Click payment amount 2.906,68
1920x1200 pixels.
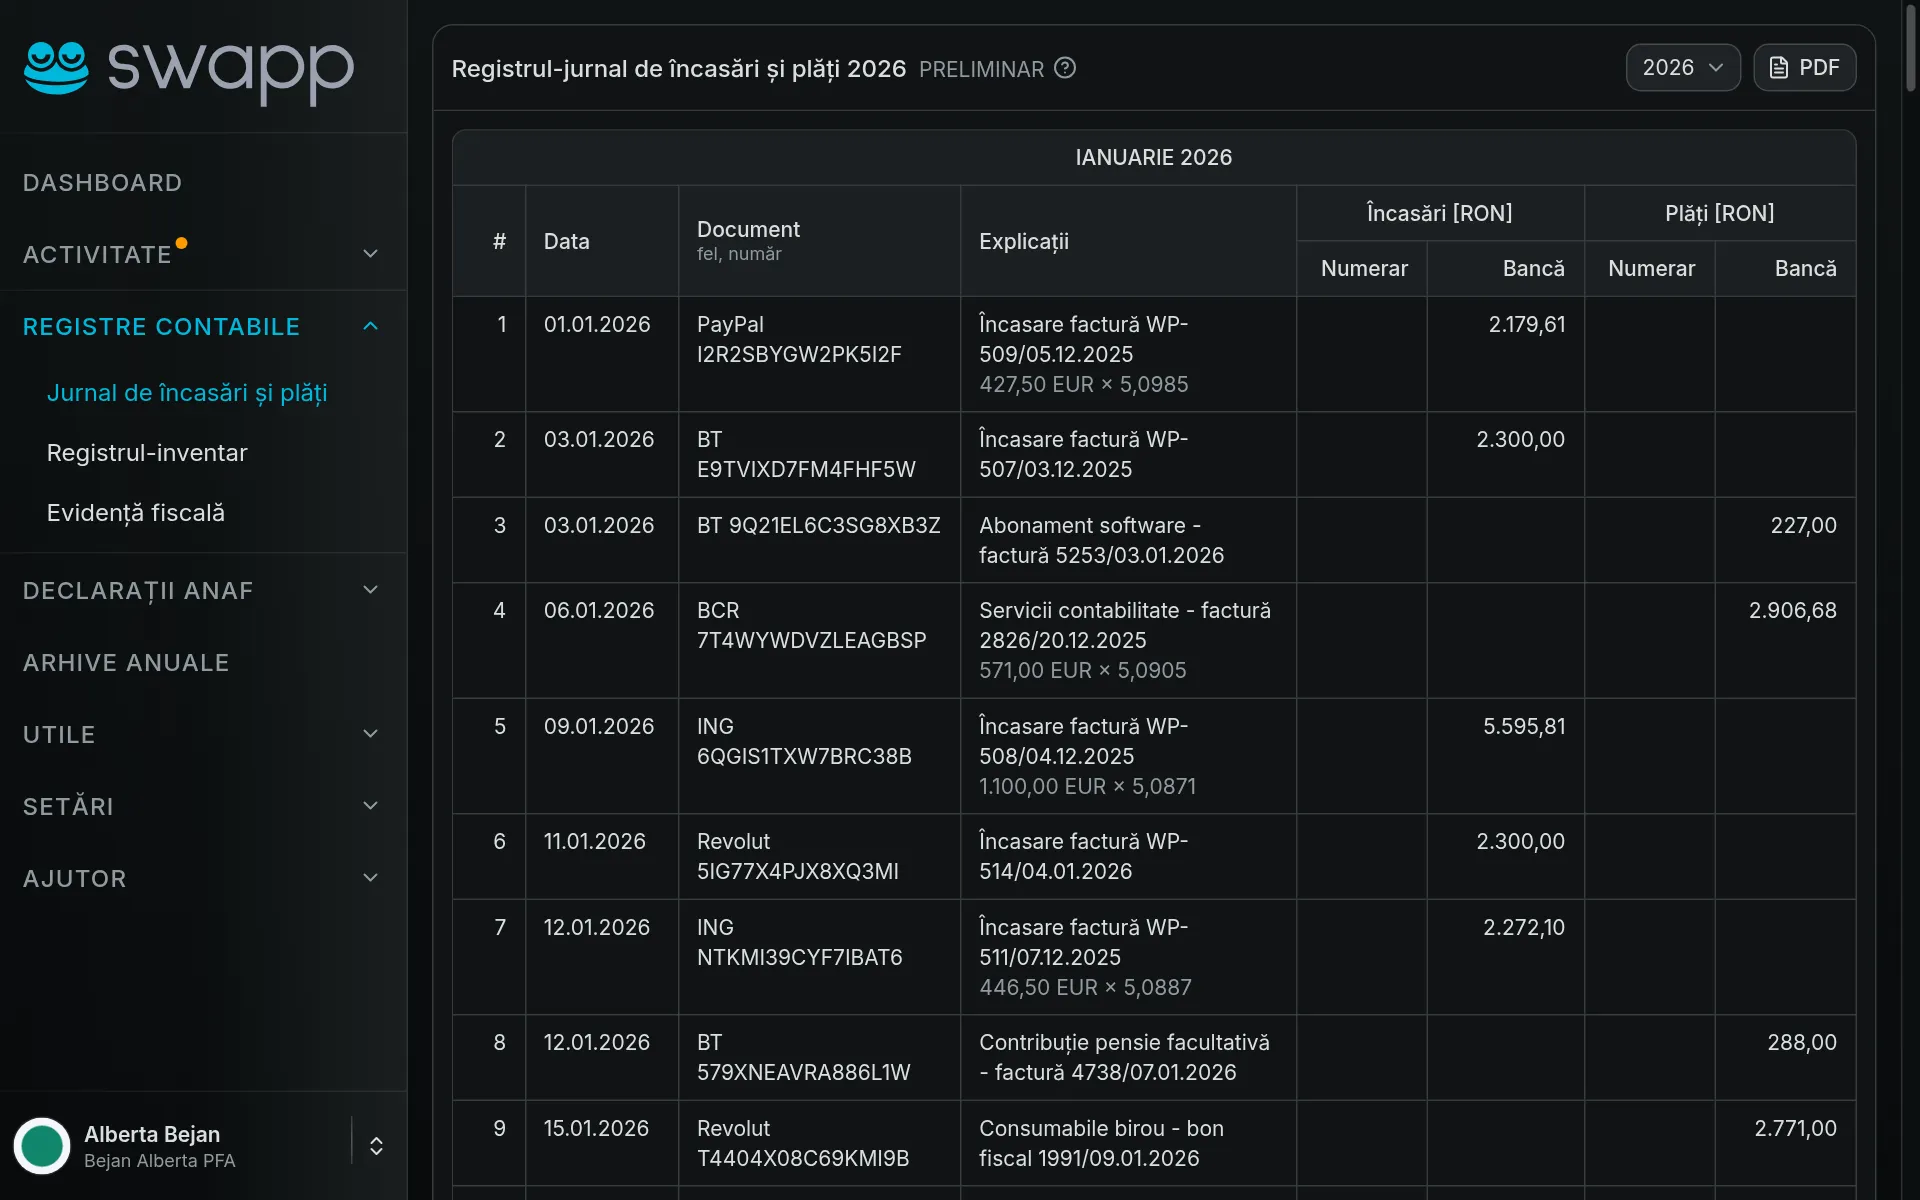(1792, 610)
